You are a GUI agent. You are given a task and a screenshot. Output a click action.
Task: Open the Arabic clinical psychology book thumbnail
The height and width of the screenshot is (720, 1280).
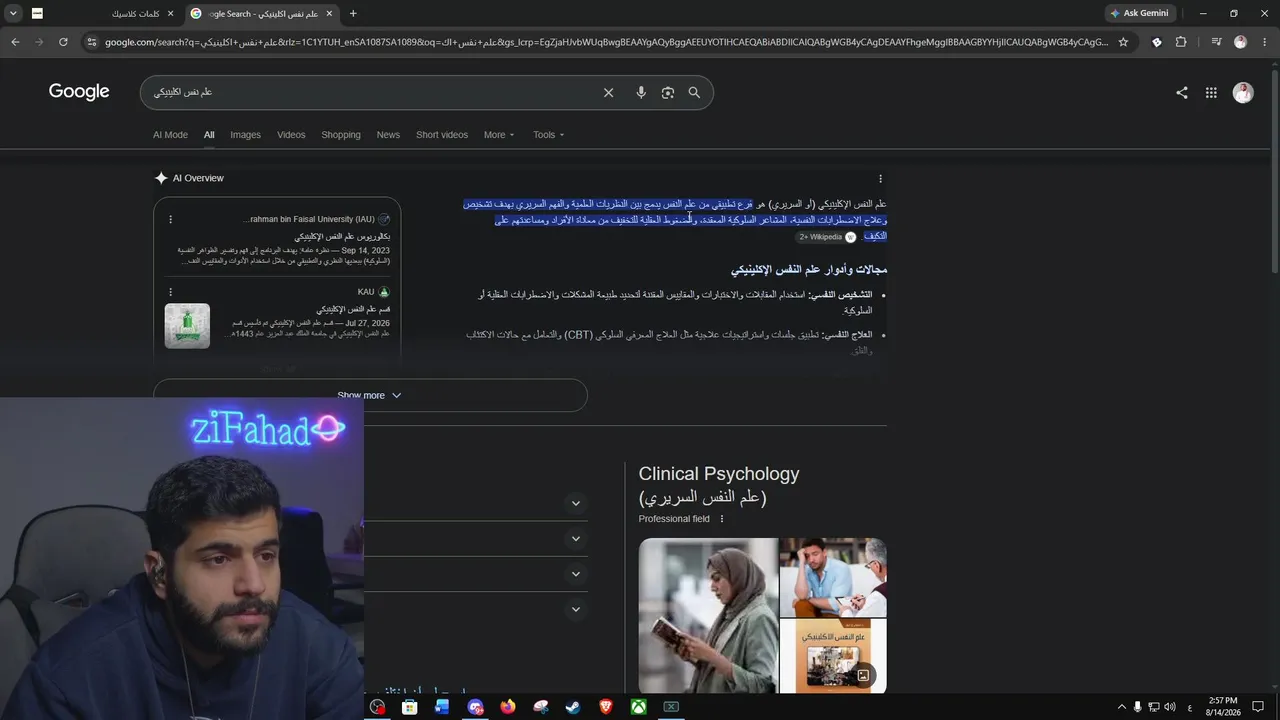click(833, 656)
